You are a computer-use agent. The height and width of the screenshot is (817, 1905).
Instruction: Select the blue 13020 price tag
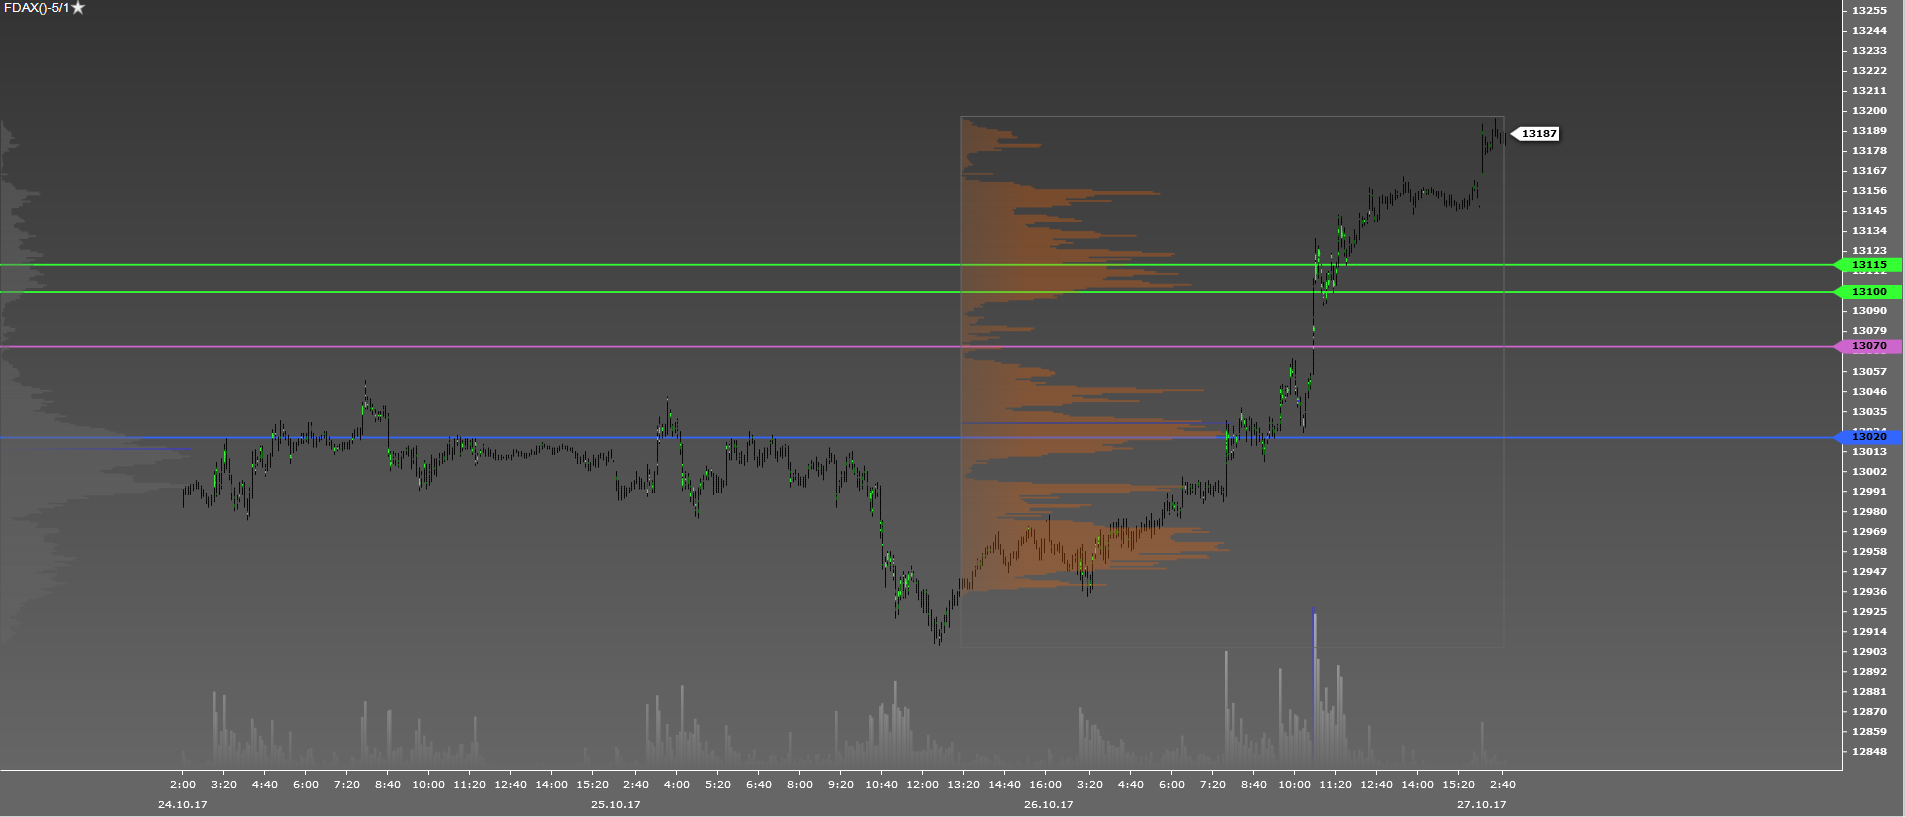[x=1869, y=437]
